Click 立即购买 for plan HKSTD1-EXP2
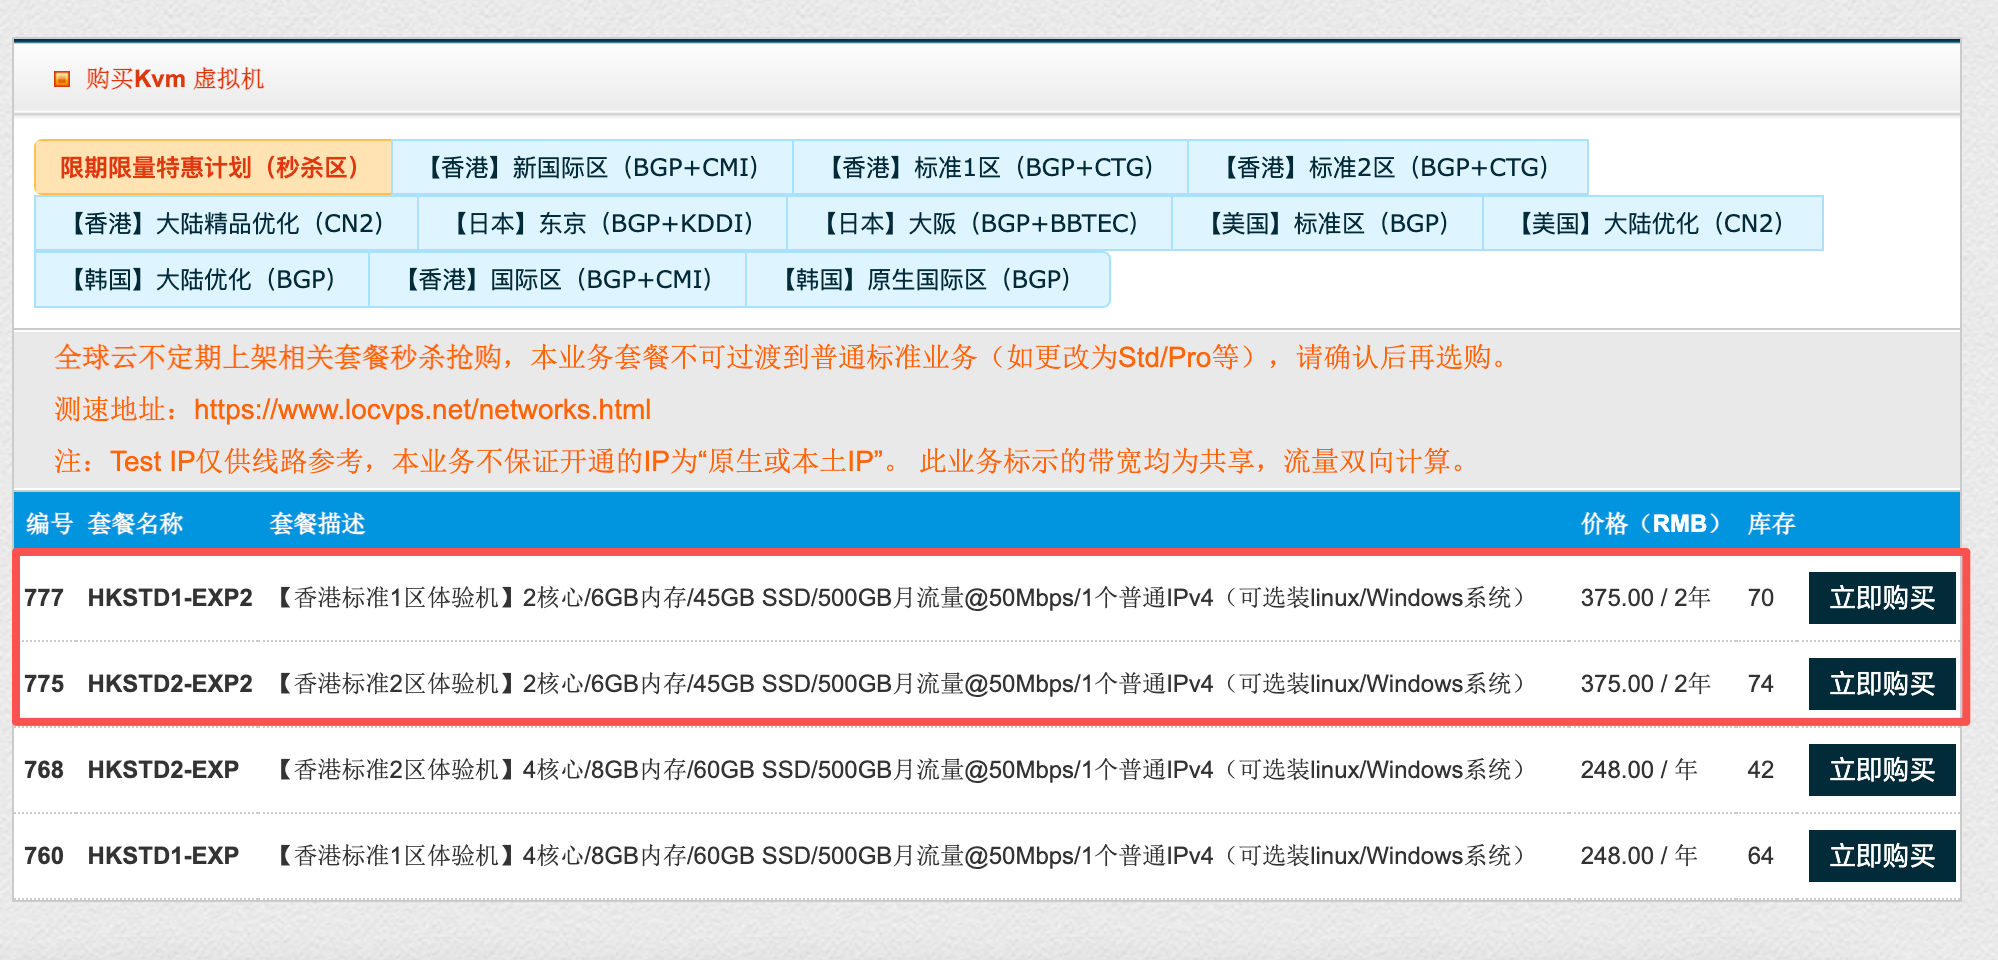The width and height of the screenshot is (1998, 960). tap(1881, 598)
